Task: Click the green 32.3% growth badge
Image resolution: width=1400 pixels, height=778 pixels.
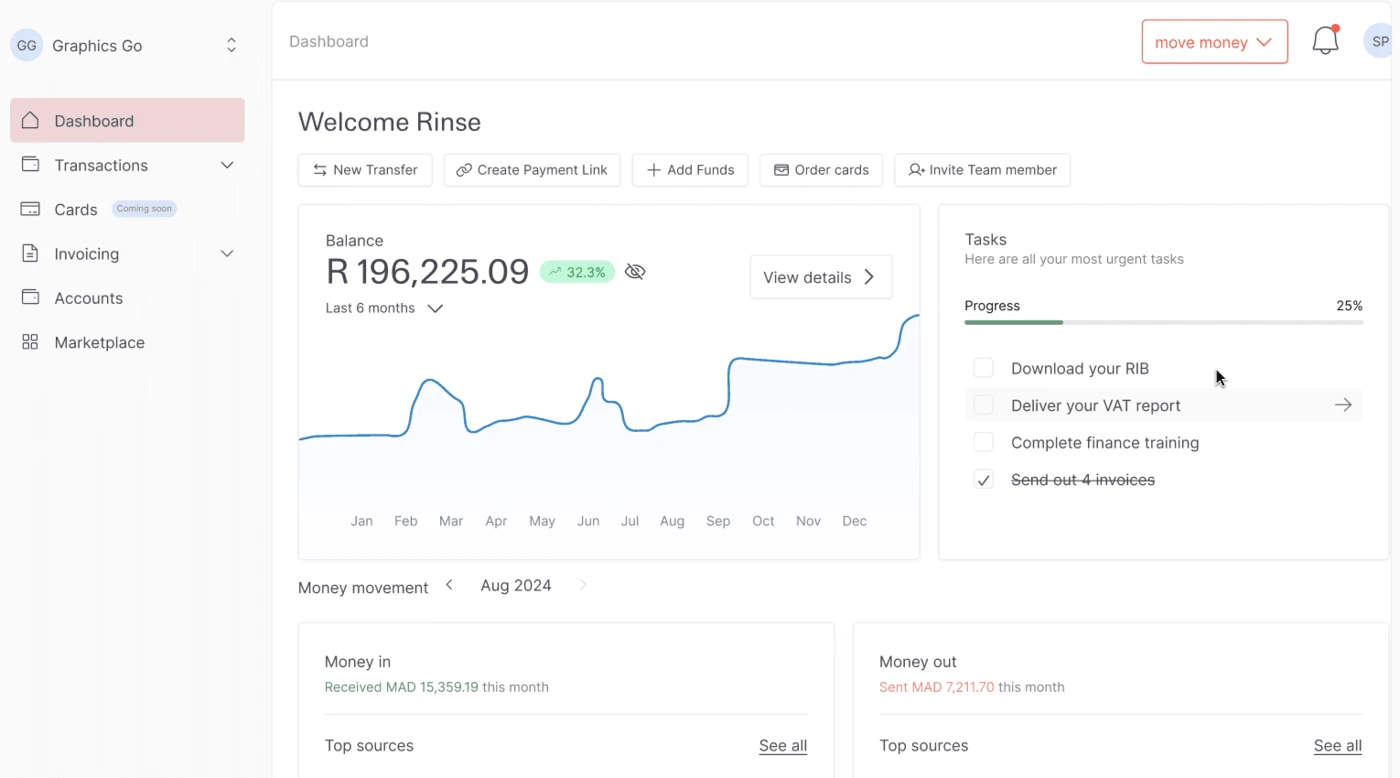Action: pos(577,272)
